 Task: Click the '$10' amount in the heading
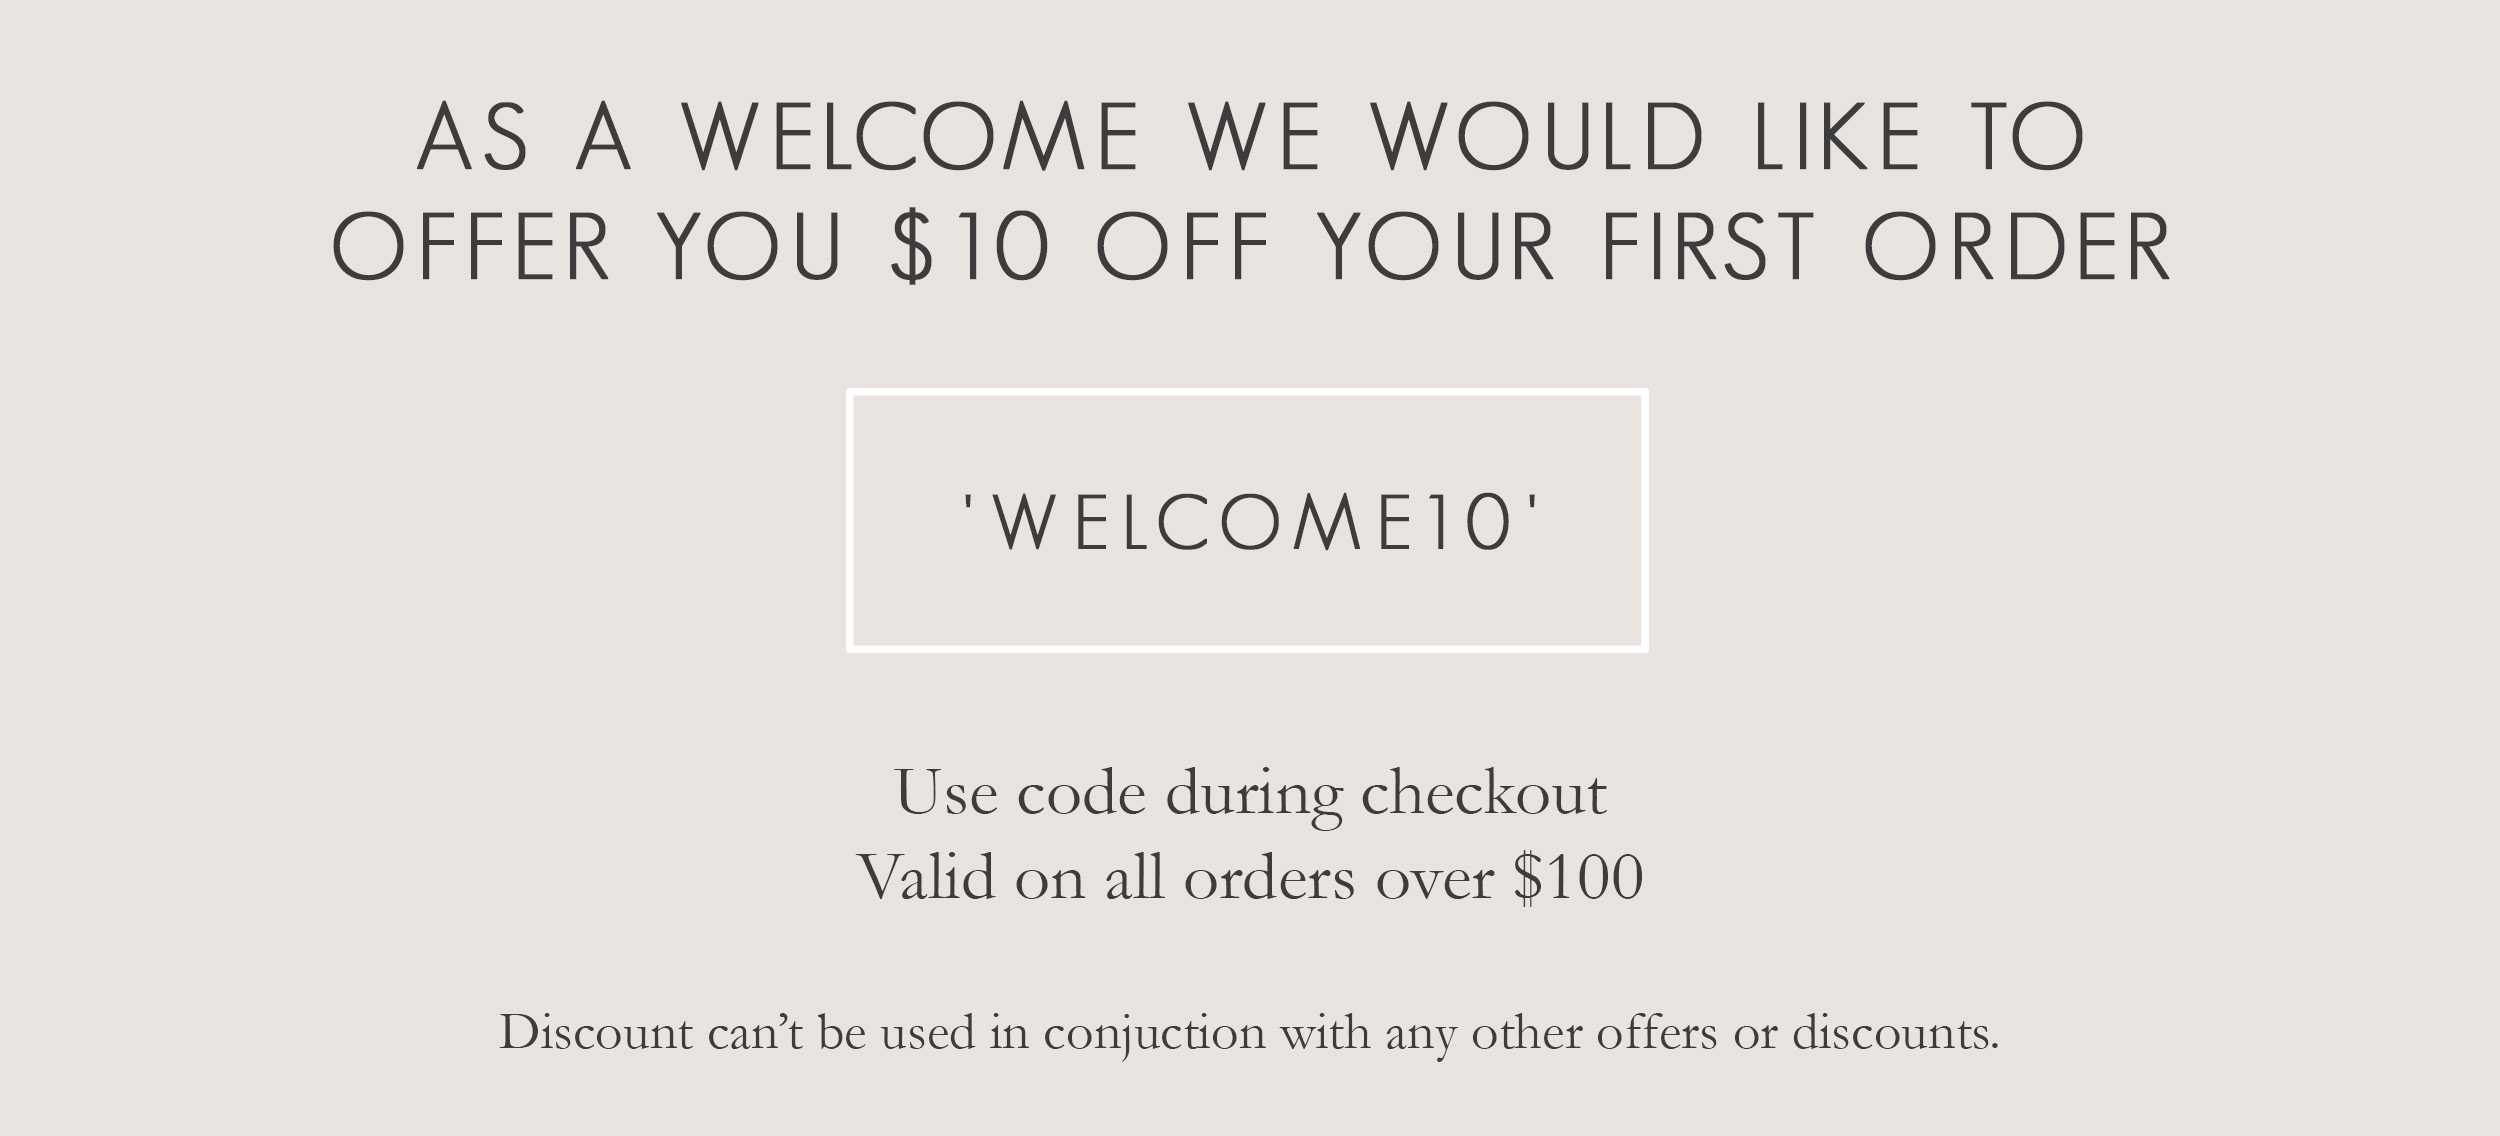(x=970, y=245)
